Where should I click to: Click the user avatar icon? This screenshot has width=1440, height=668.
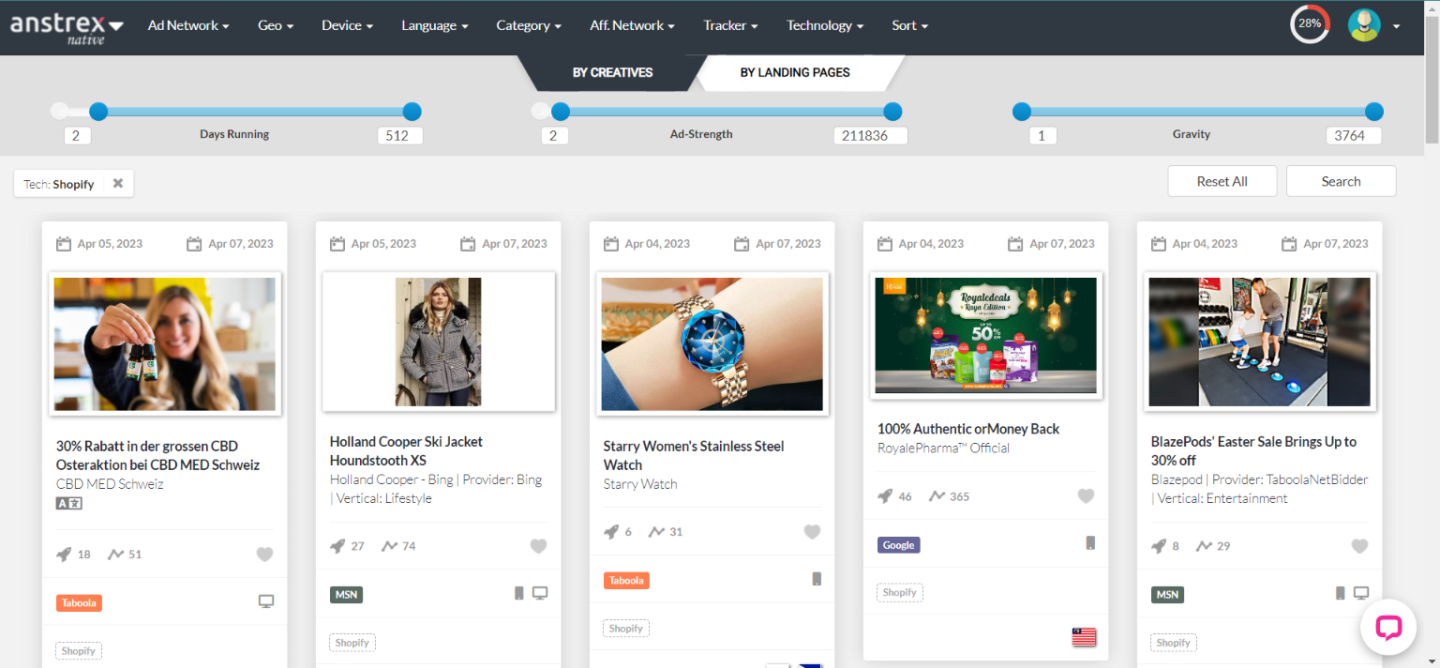(x=1364, y=25)
